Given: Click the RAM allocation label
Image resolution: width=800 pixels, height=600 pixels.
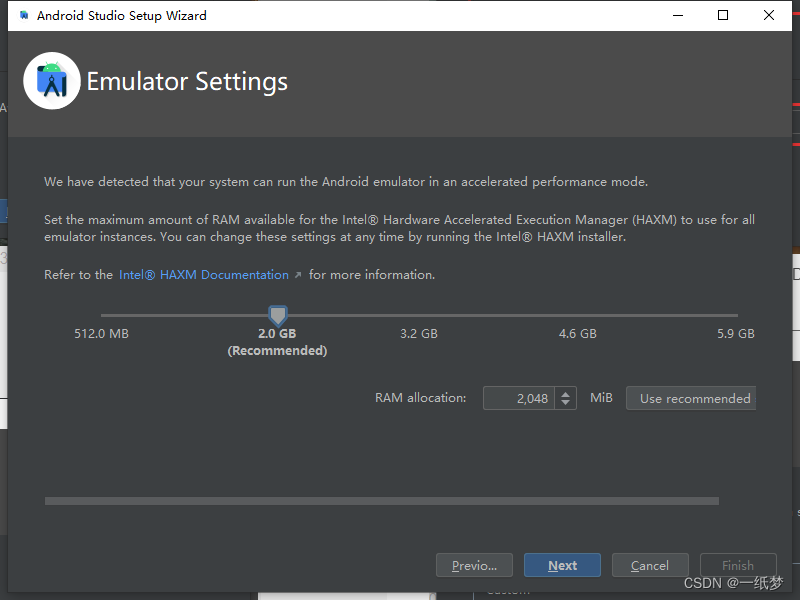Looking at the screenshot, I should [x=420, y=397].
